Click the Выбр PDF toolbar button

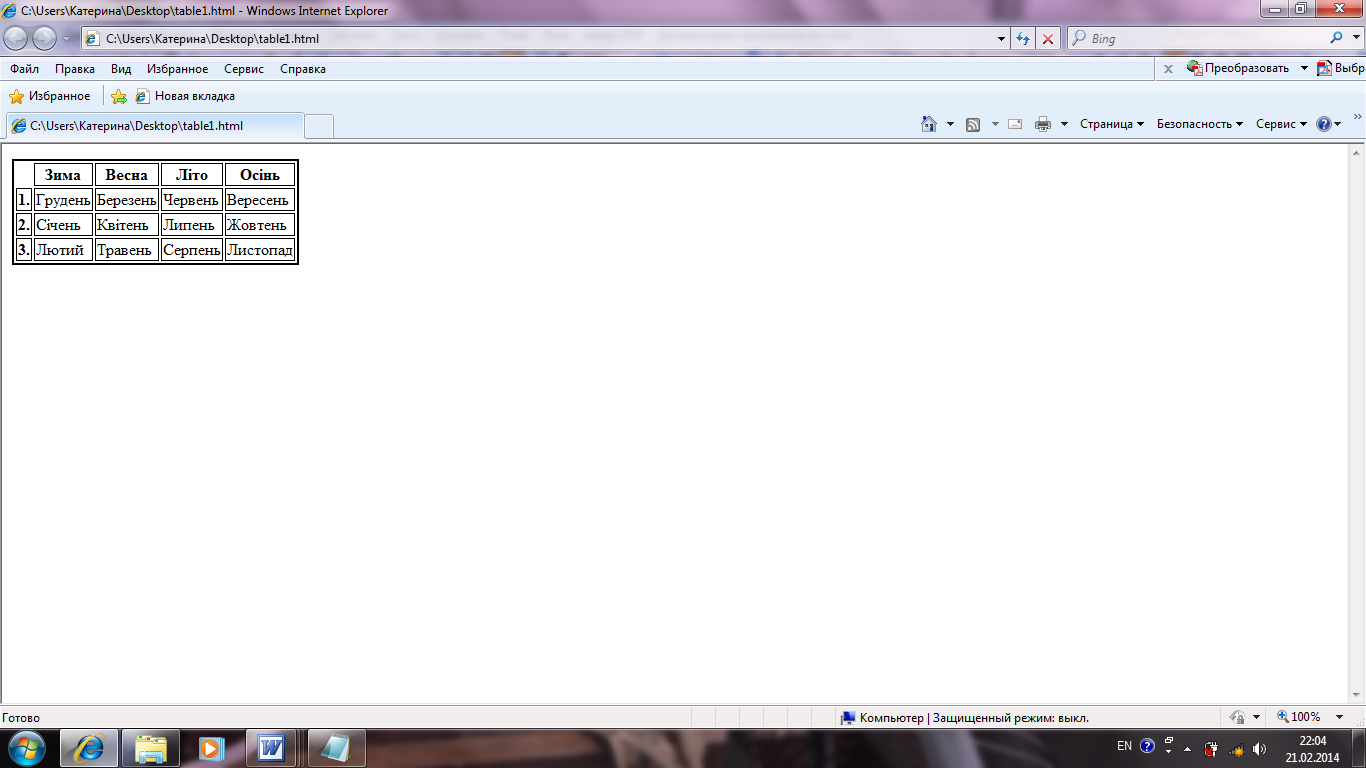(x=1341, y=68)
